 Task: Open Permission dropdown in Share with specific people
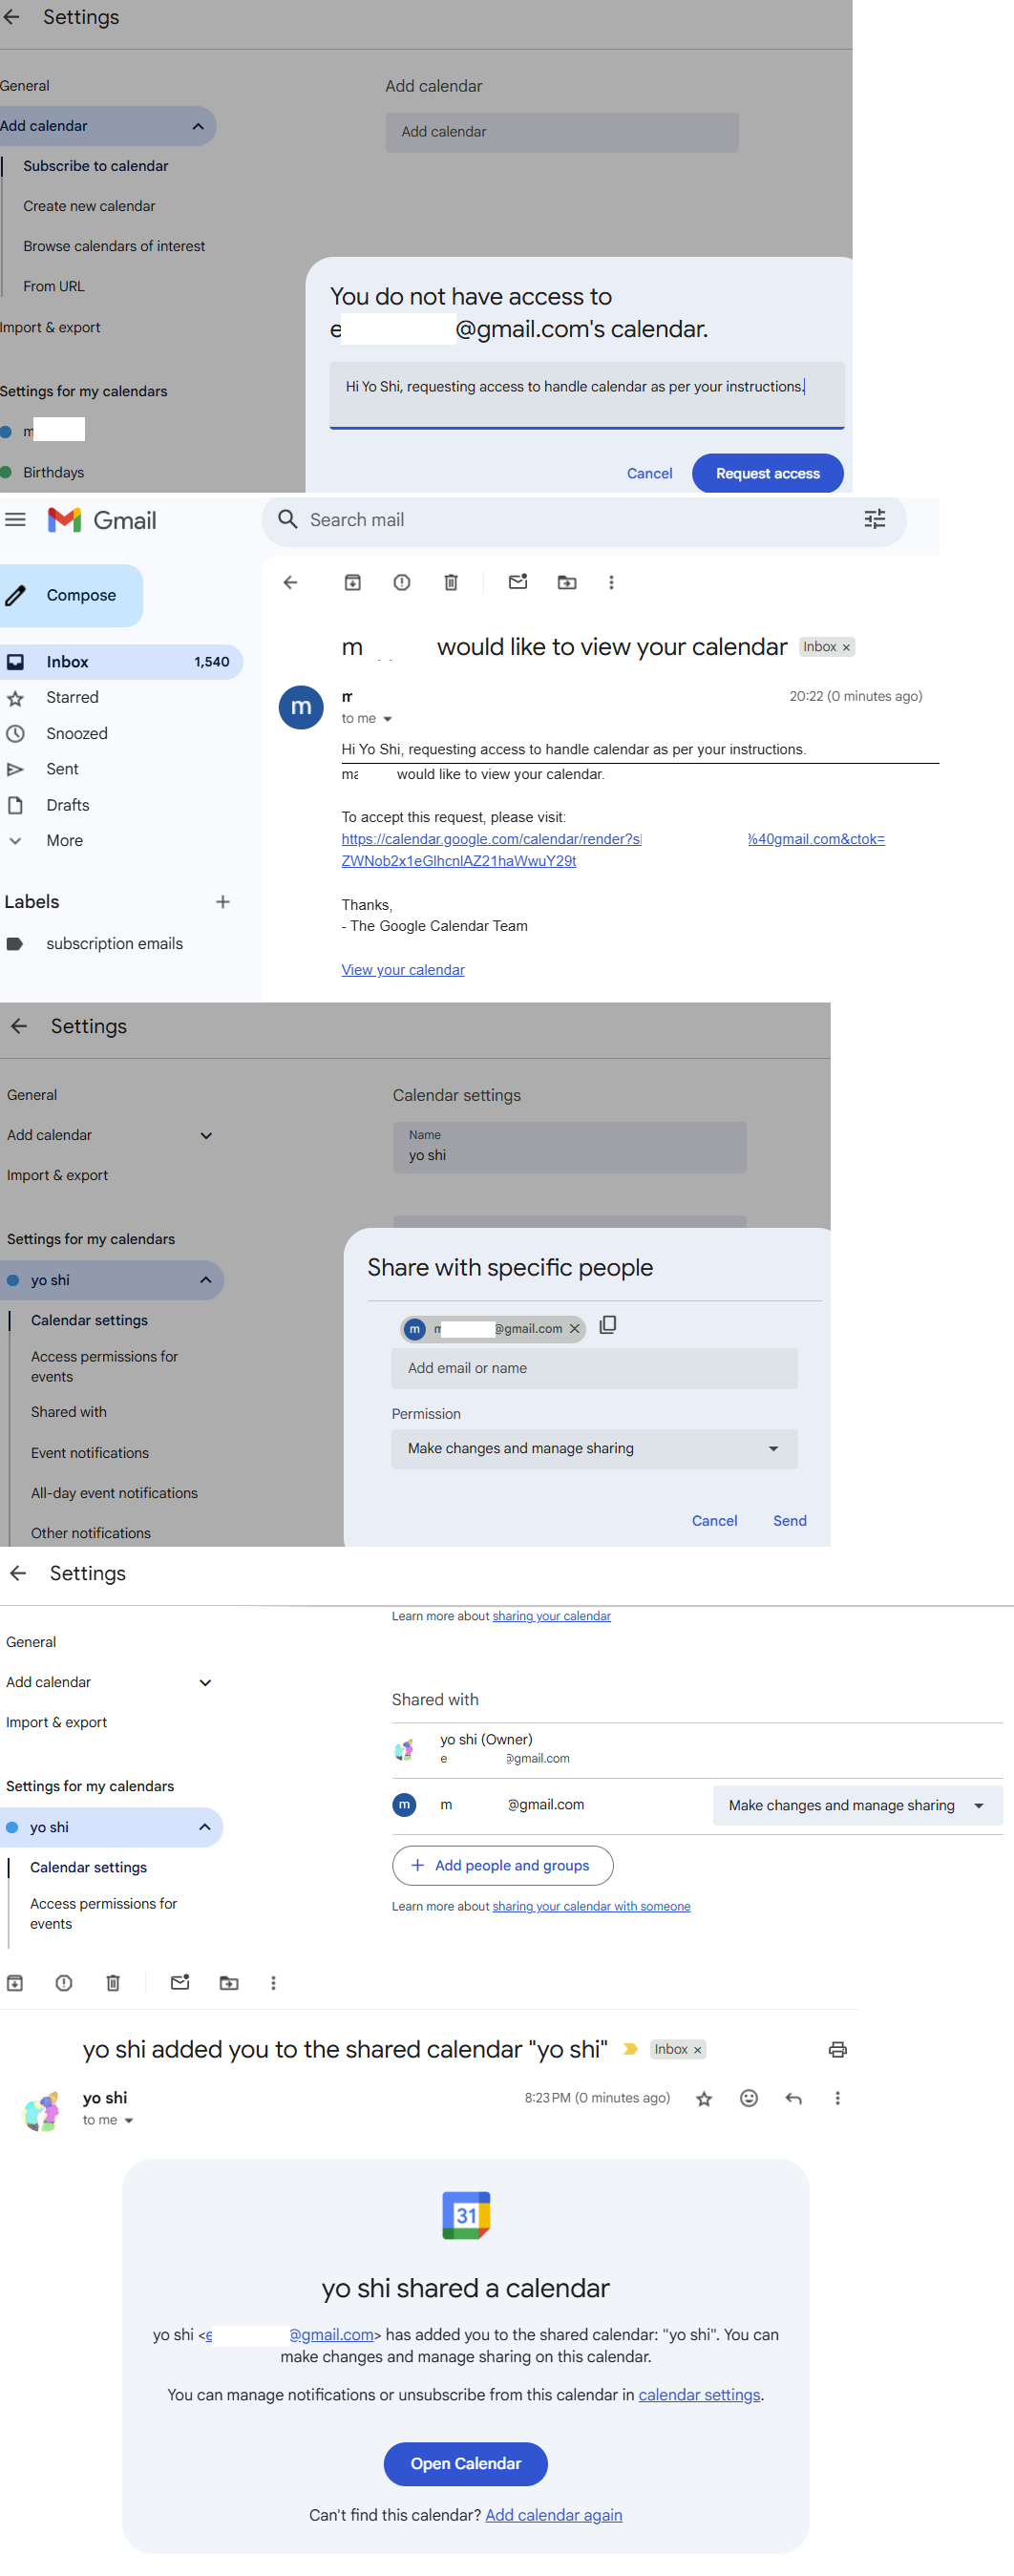pos(593,1448)
